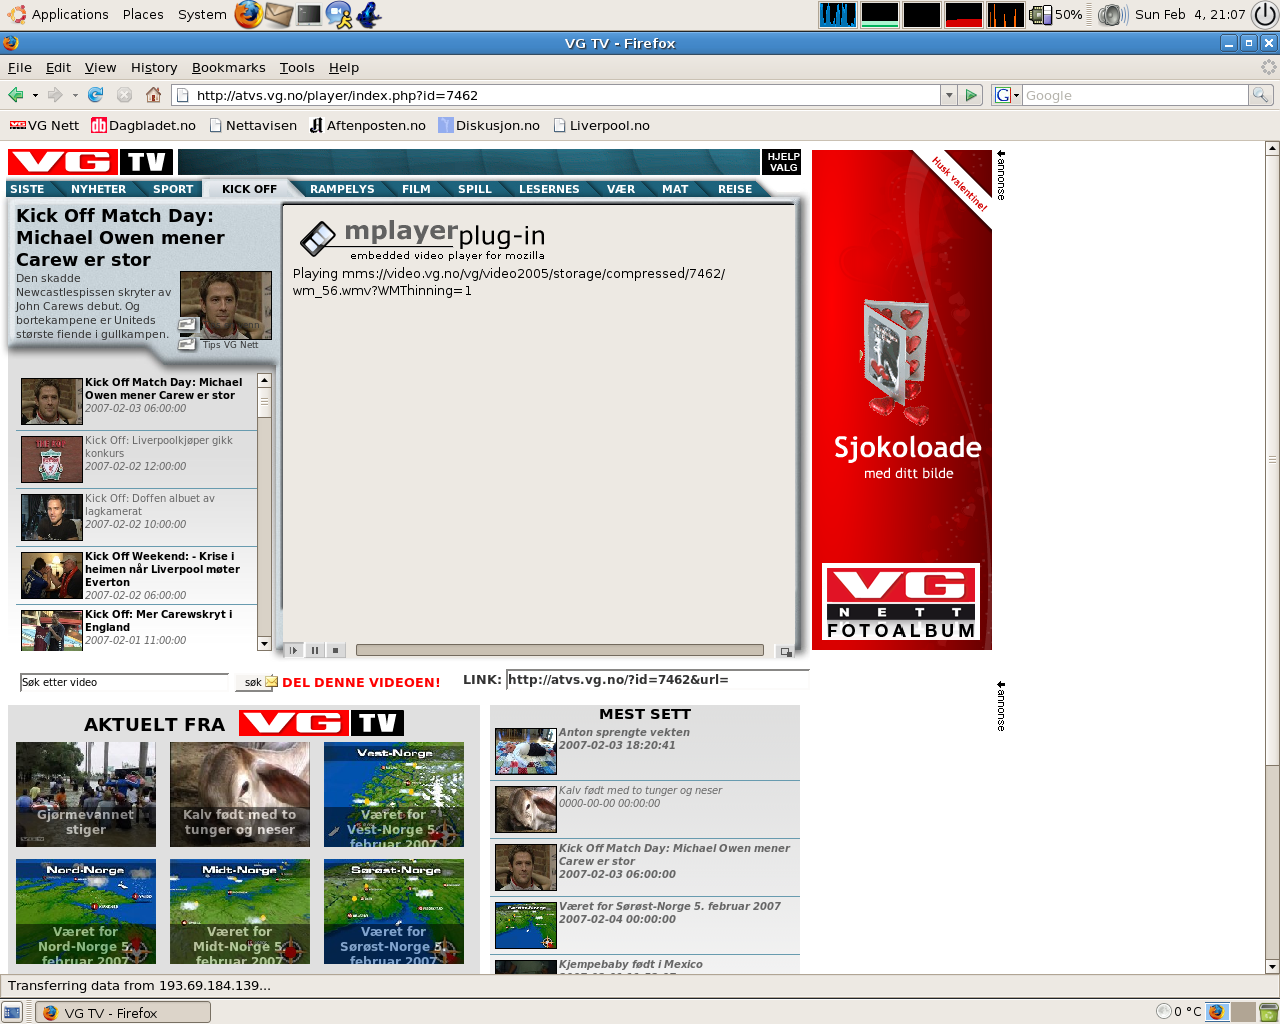This screenshot has height=1024, width=1280.
Task: Click the green Go arrow beside address bar
Action: 970,95
